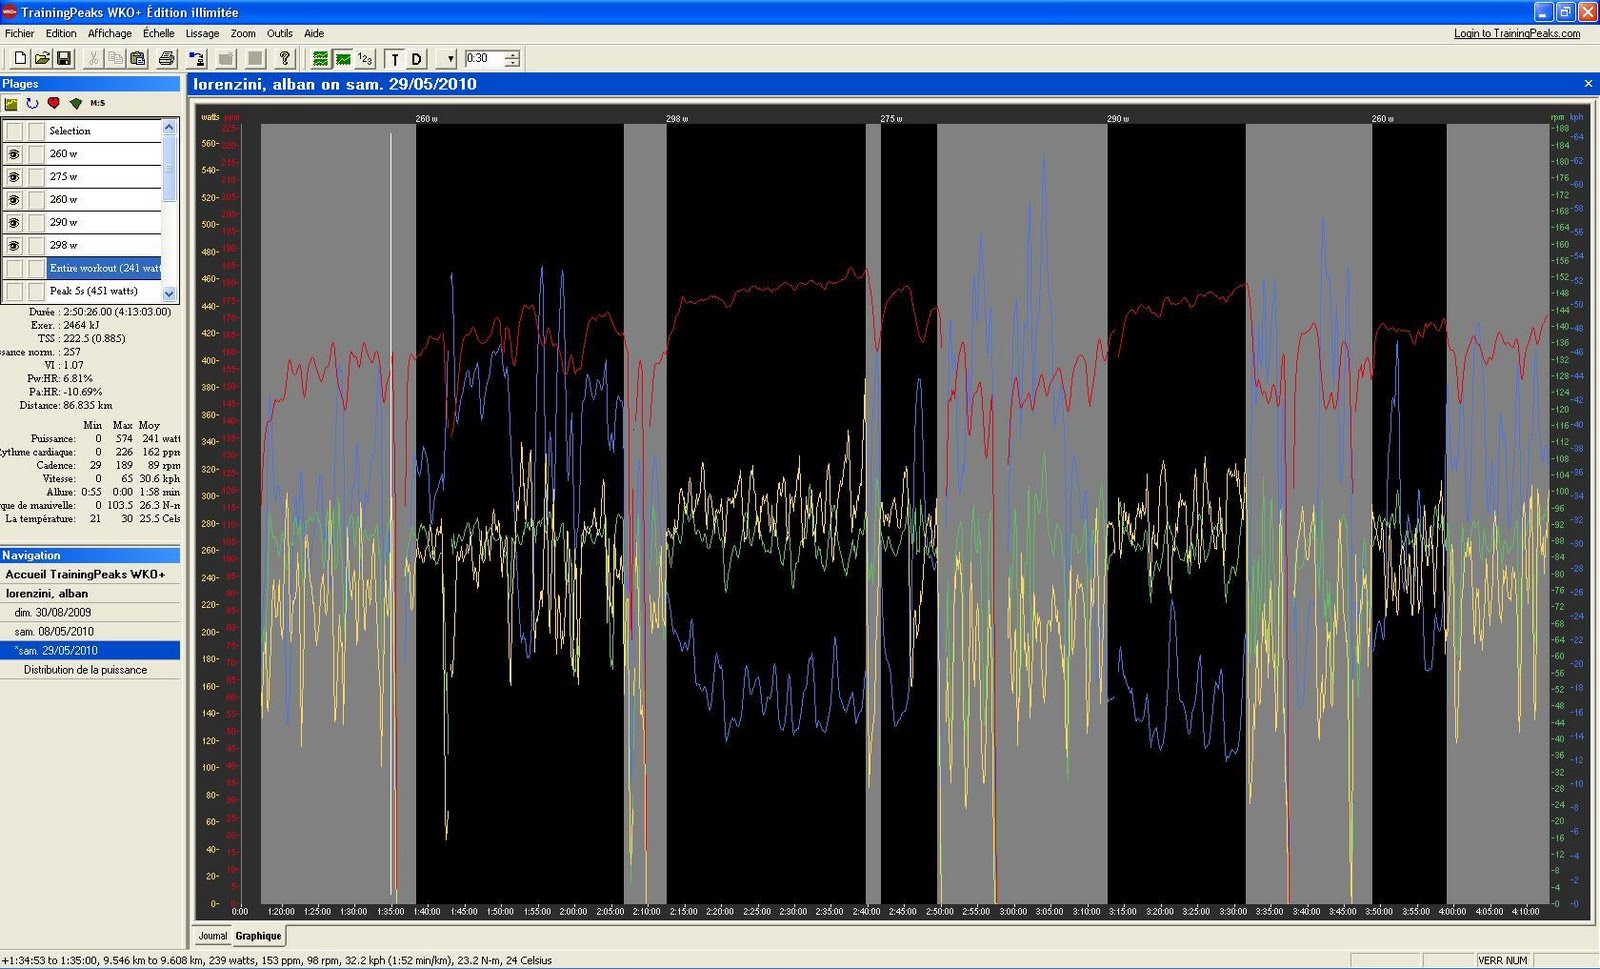This screenshot has width=1600, height=969.
Task: Click the up arrow of the ranges list scrollbar
Action: click(169, 127)
